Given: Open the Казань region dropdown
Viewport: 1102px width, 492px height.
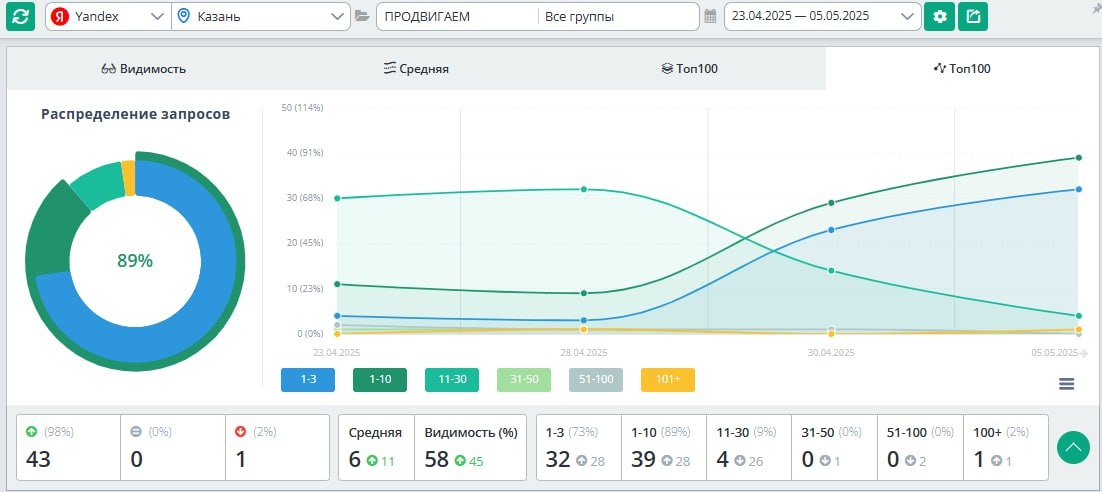Looking at the screenshot, I should (x=261, y=17).
